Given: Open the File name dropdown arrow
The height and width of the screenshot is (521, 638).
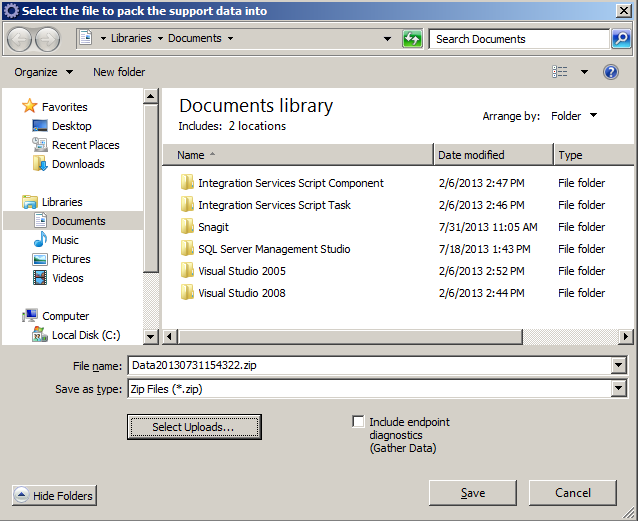Looking at the screenshot, I should click(618, 366).
